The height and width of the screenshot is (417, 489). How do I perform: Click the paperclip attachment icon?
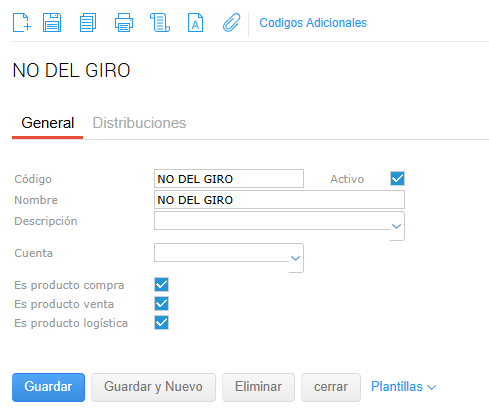tap(231, 22)
